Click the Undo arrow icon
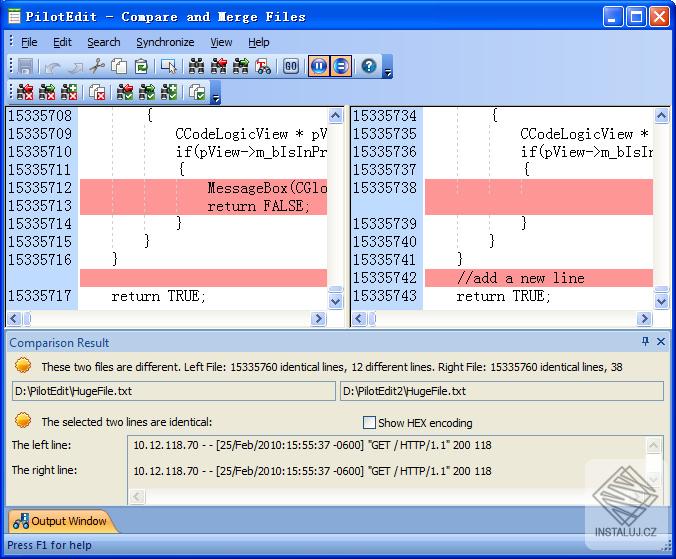 53,67
